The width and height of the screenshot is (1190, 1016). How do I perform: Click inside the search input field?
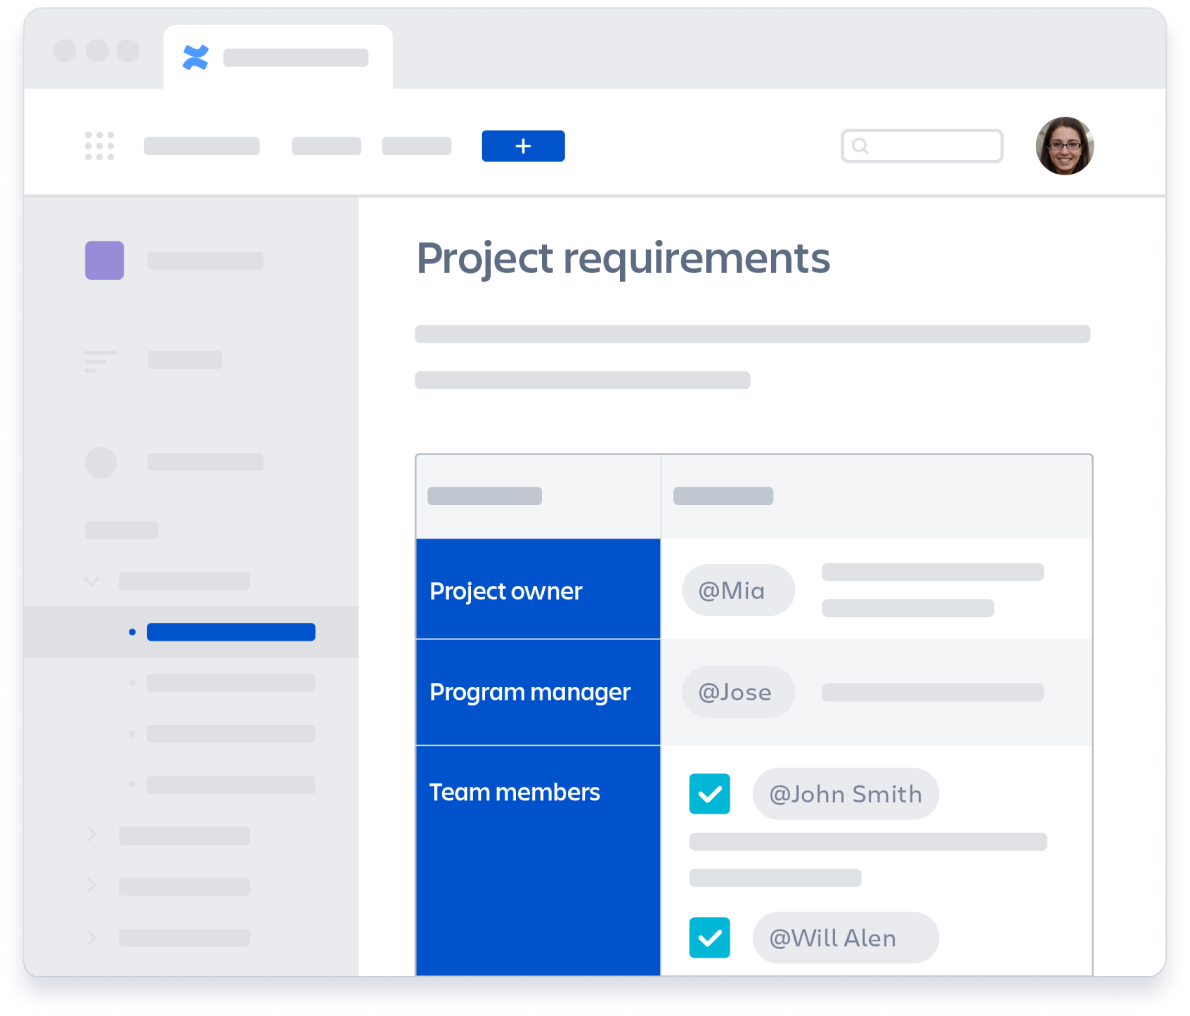pyautogui.click(x=930, y=146)
